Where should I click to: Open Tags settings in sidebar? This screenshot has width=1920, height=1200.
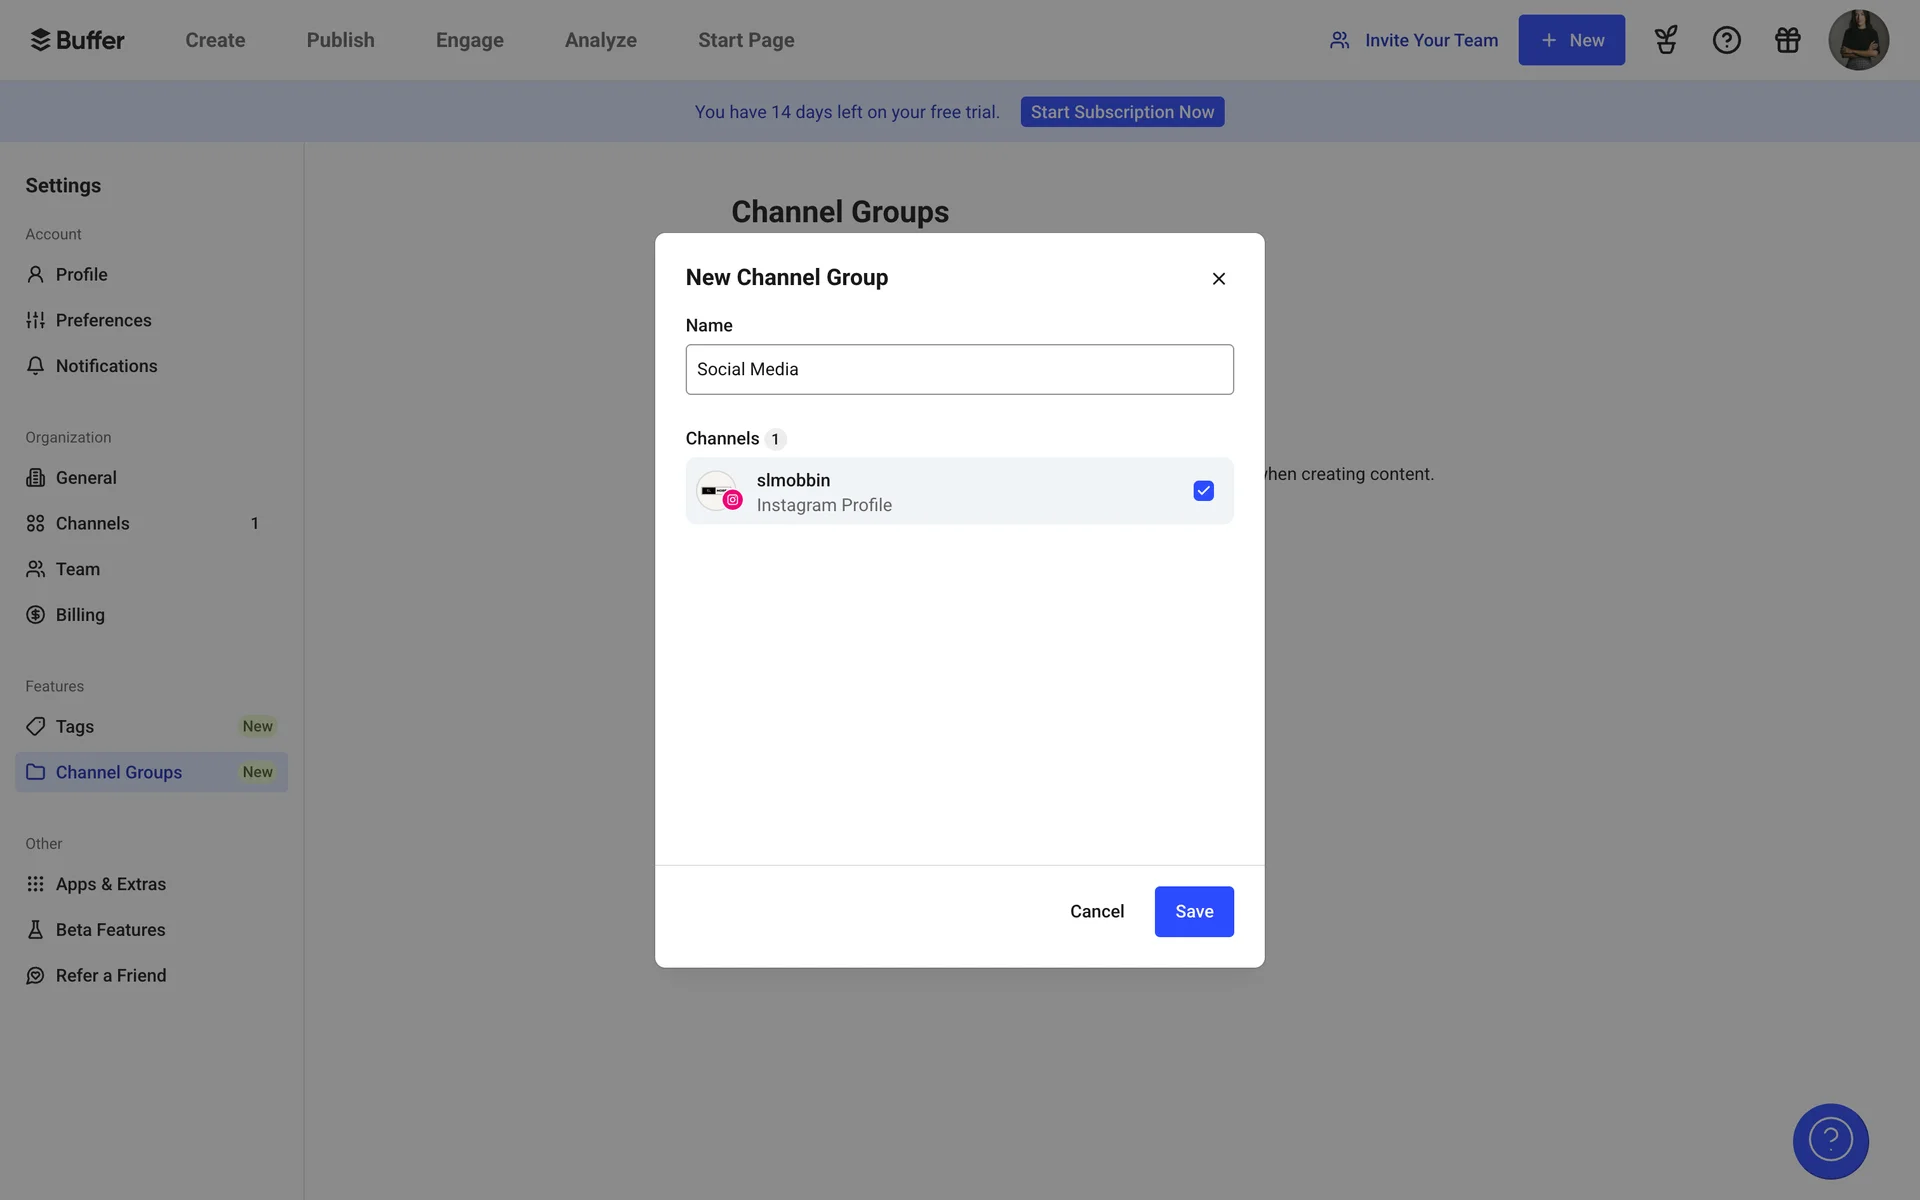pyautogui.click(x=75, y=727)
